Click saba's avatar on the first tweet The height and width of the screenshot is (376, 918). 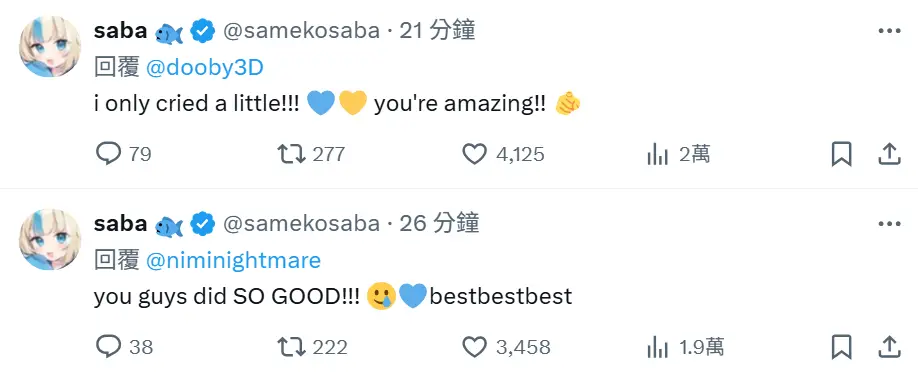point(50,47)
